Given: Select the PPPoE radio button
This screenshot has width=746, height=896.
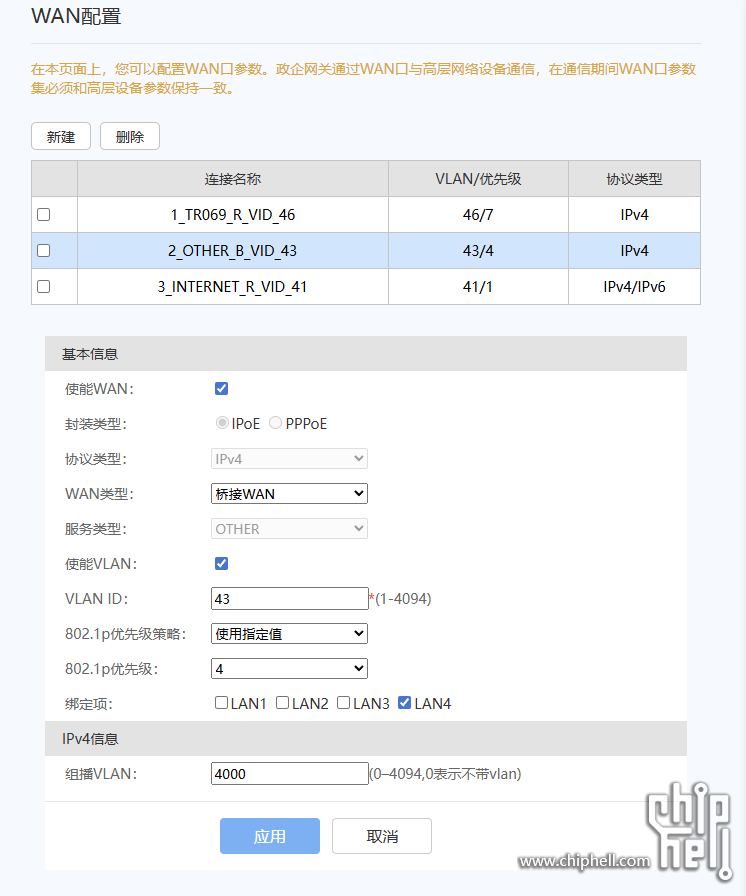Looking at the screenshot, I should click(x=275, y=423).
